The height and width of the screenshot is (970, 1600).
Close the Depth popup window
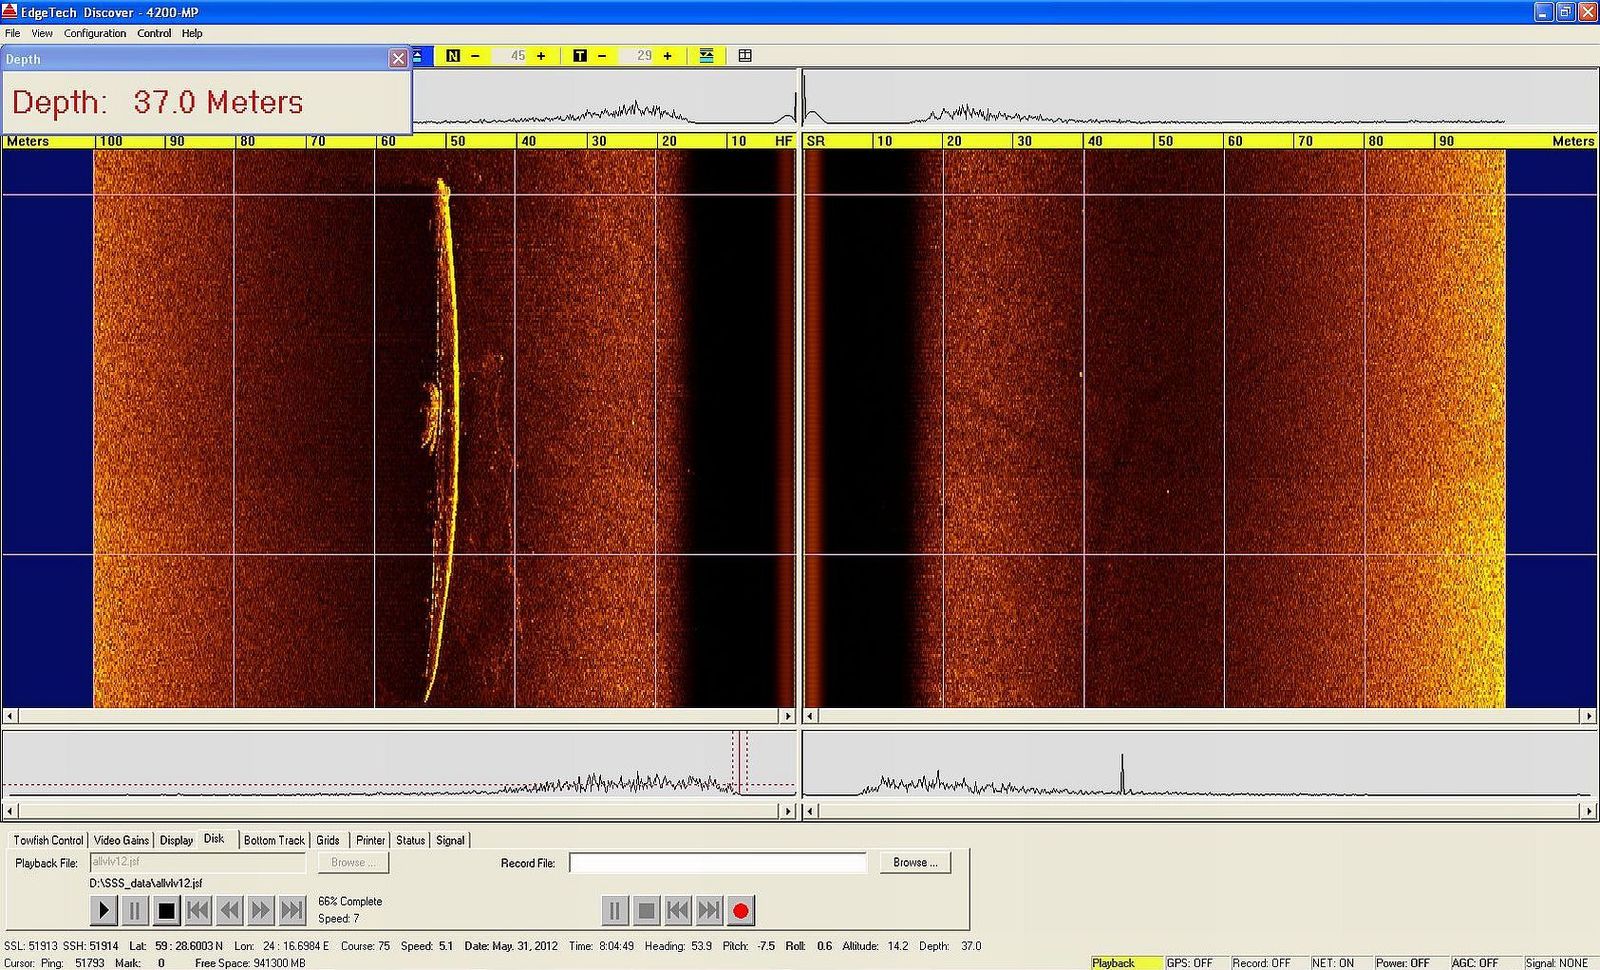coord(398,59)
